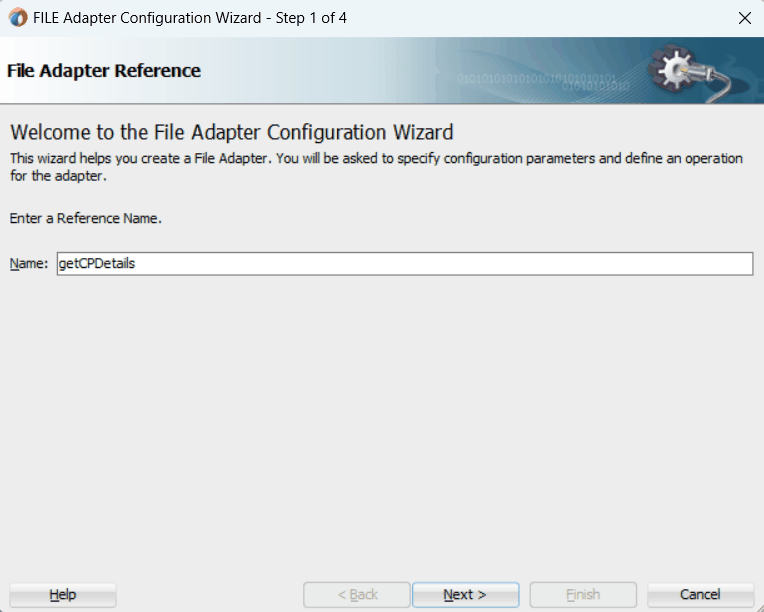Cancel the adapter configuration wizard
This screenshot has width=764, height=612.
coord(700,594)
